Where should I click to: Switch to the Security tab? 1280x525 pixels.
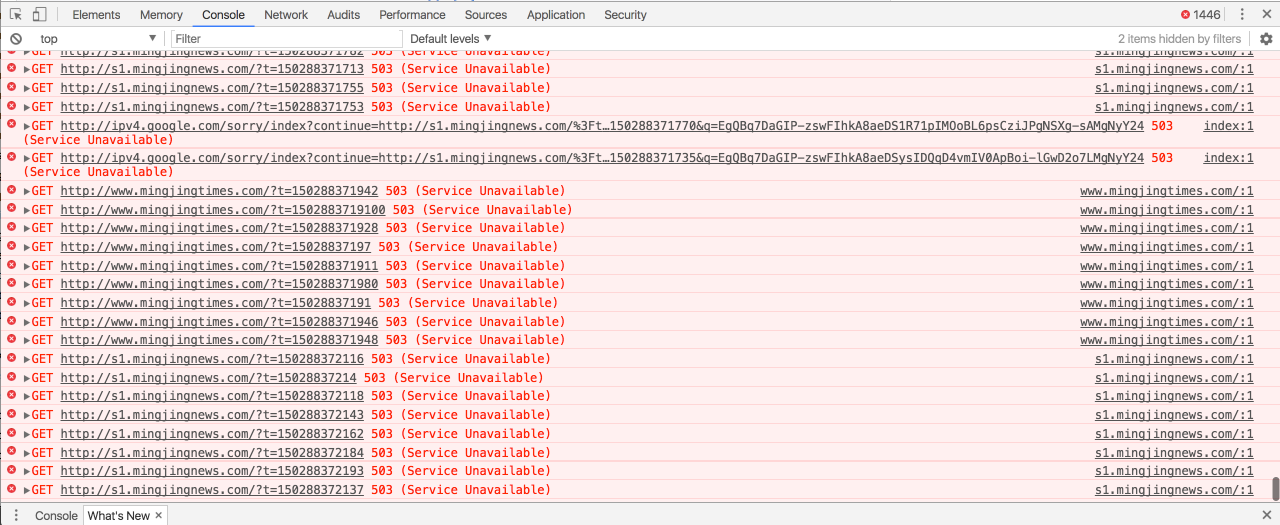(626, 15)
